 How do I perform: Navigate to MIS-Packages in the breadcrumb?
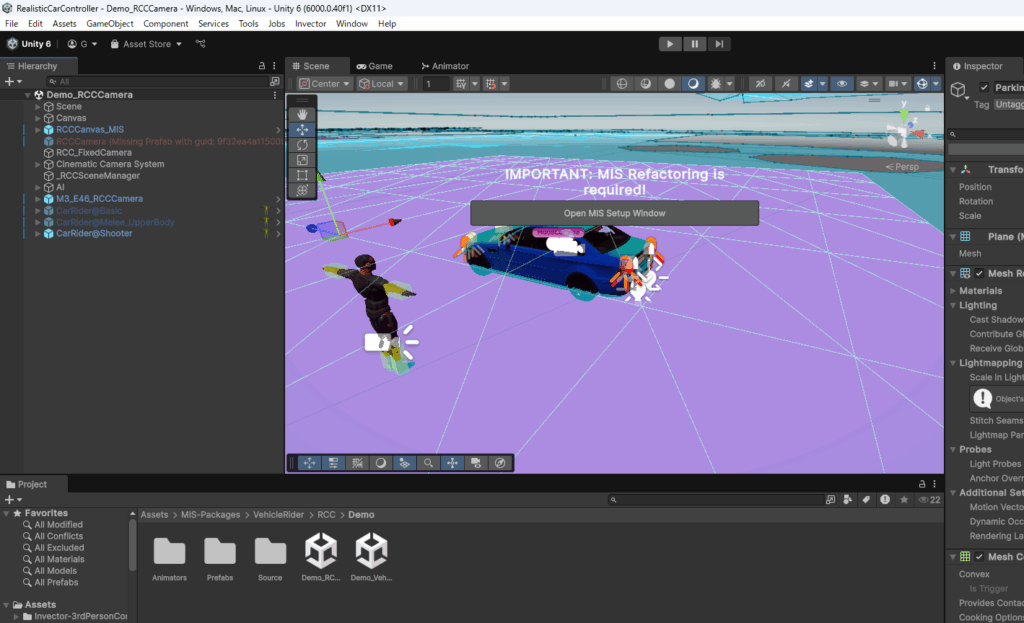(210, 515)
